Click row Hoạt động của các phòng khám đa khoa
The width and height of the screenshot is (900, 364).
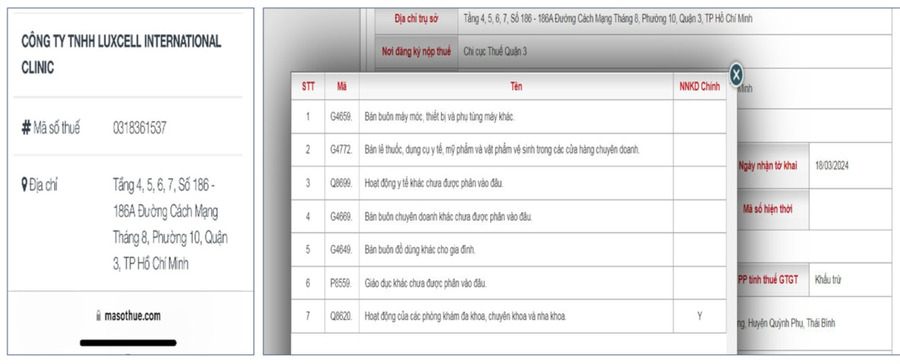click(509, 316)
